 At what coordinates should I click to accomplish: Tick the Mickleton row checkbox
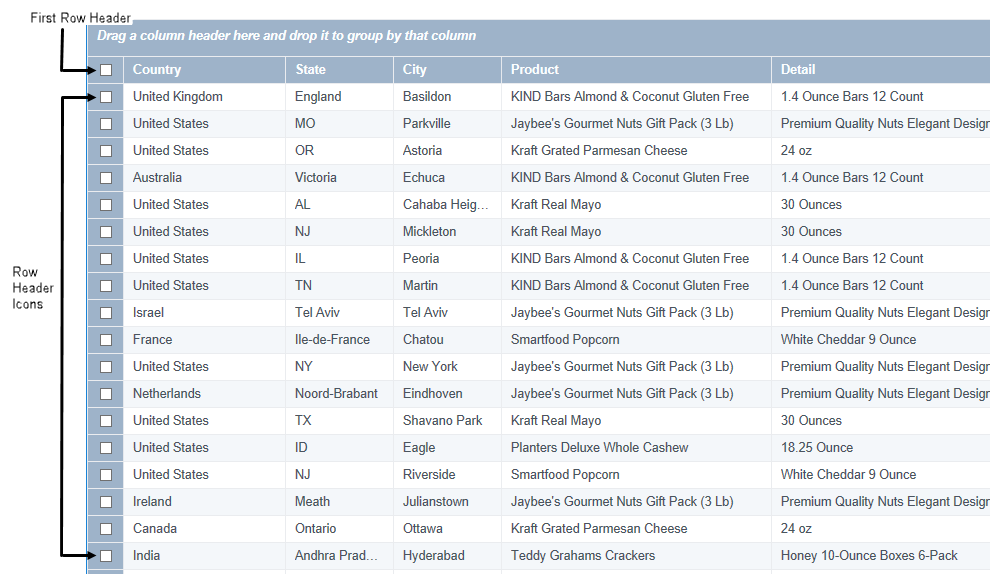tap(106, 232)
